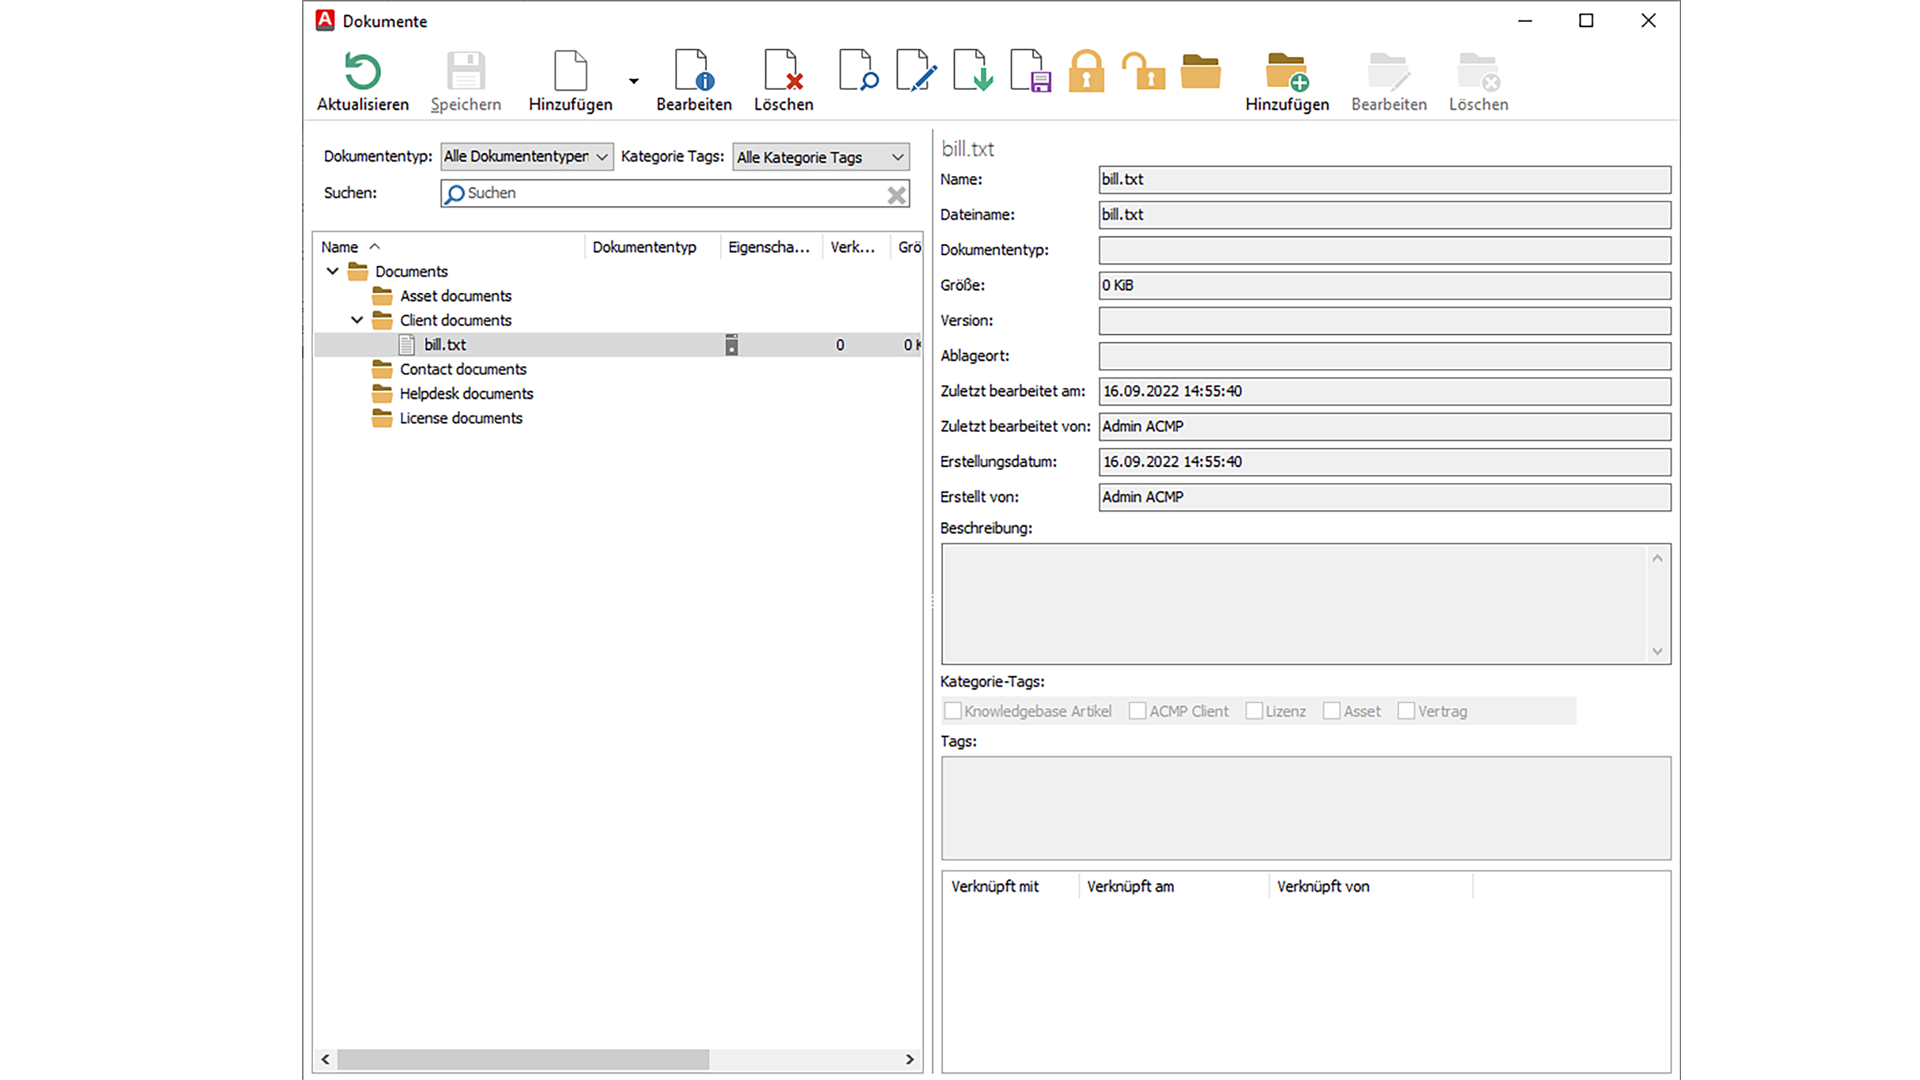Click the open padlock unlock icon
This screenshot has height=1080, width=1920.
tap(1143, 72)
